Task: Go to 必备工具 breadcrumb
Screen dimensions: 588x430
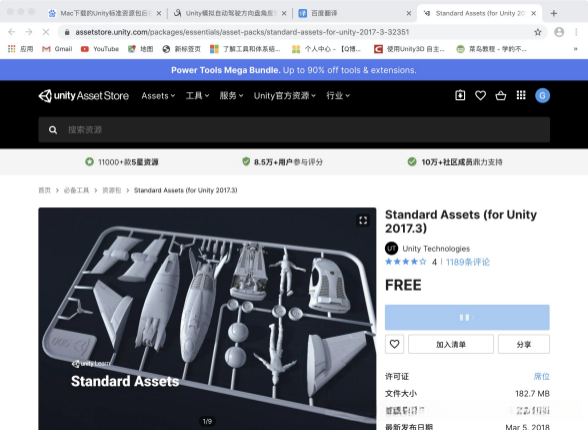Action: (x=76, y=190)
